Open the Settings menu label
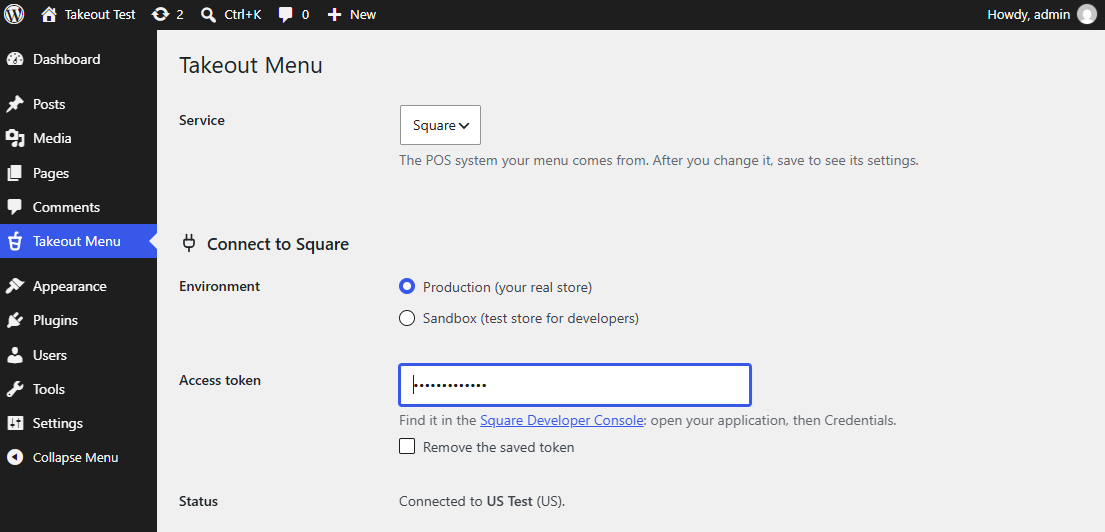Screen dimensions: 1105x532 click(58, 423)
